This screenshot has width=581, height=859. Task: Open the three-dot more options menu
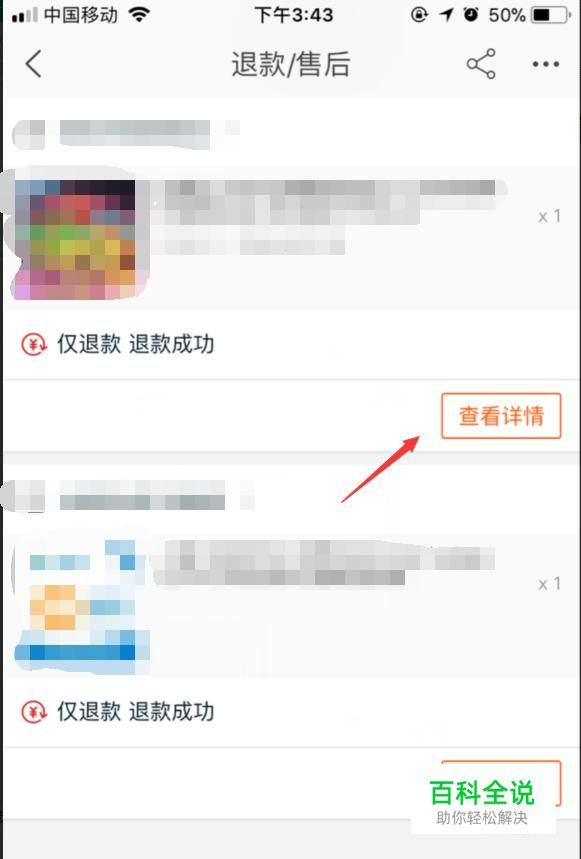coord(545,65)
